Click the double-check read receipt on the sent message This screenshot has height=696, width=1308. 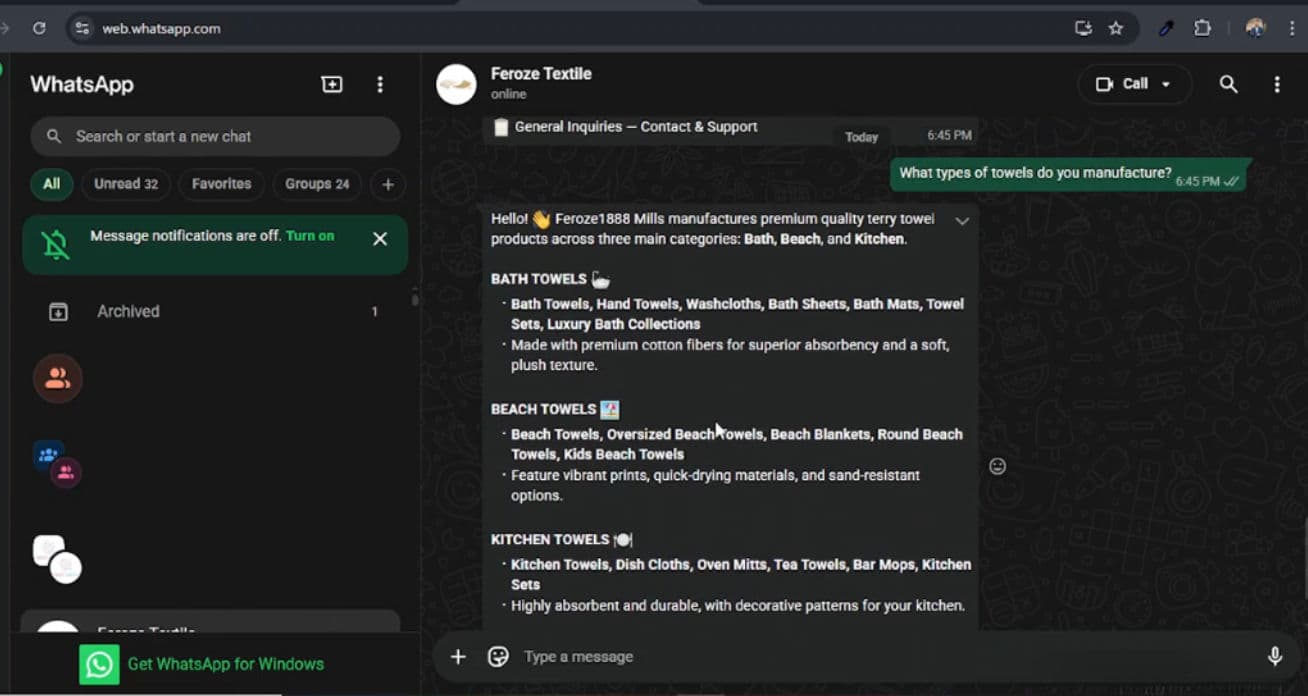click(1232, 181)
